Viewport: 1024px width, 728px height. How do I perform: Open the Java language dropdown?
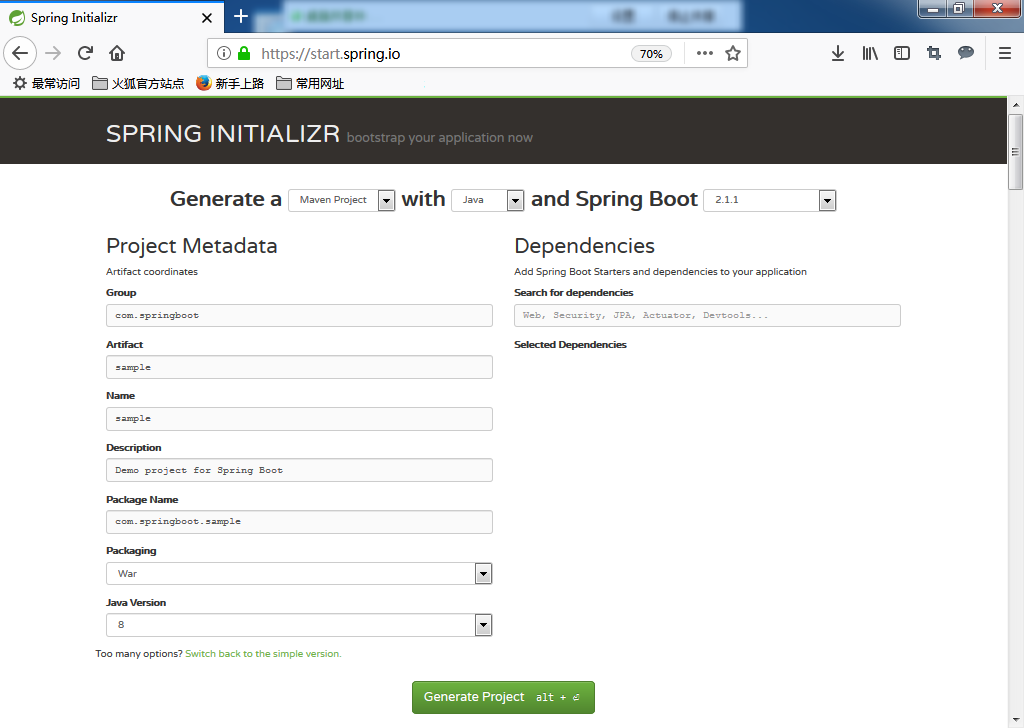(488, 200)
